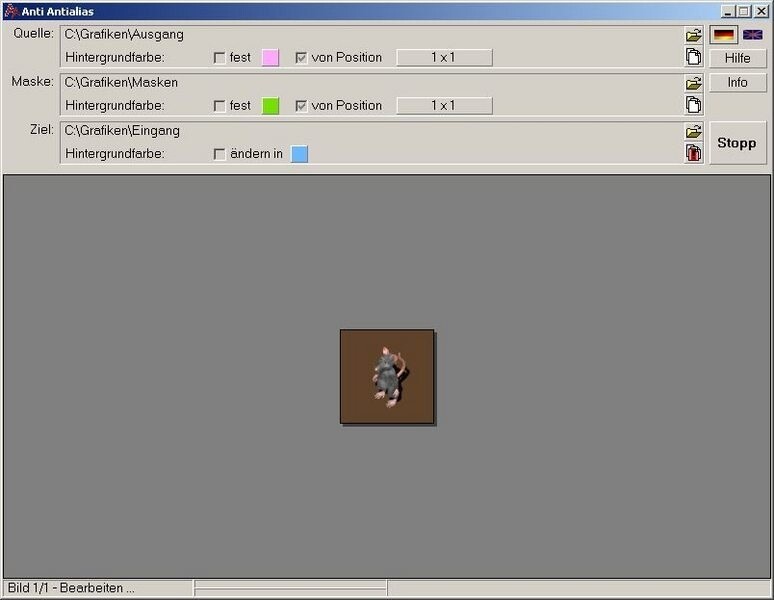Click the rat preview image
The width and height of the screenshot is (774, 600).
click(387, 376)
